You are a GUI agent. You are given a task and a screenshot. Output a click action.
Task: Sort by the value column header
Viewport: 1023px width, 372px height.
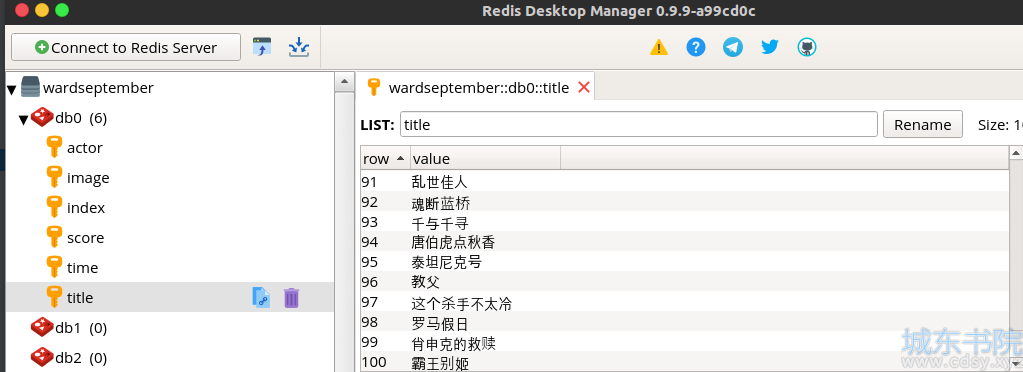point(485,158)
